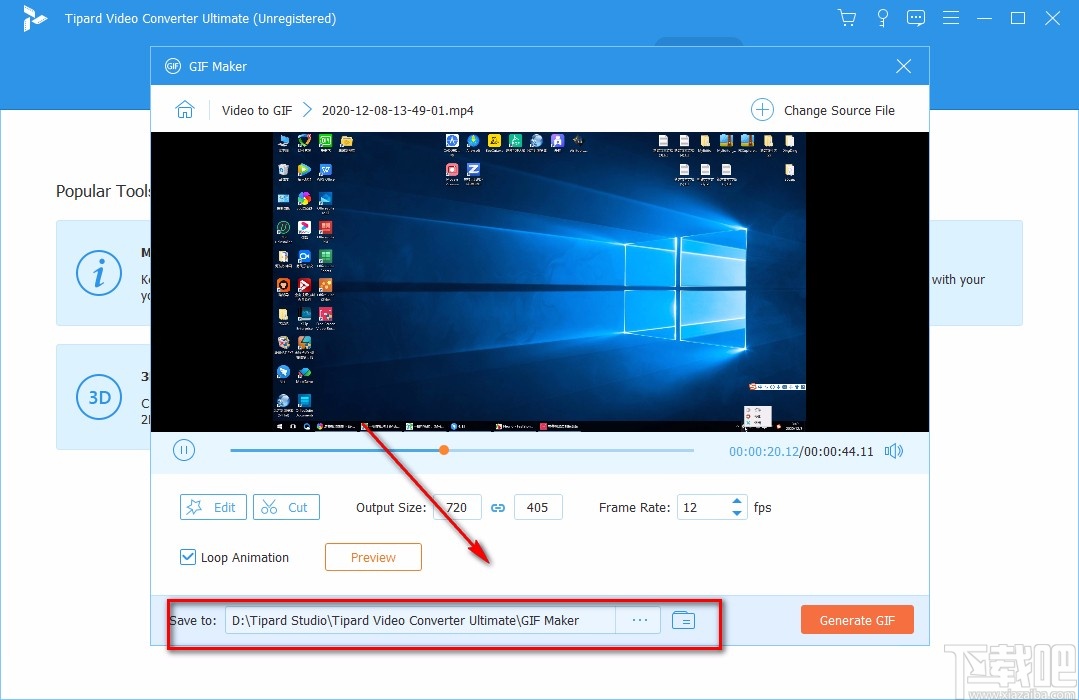Decrease frame rate with down arrow
The width and height of the screenshot is (1079, 700).
click(x=737, y=513)
